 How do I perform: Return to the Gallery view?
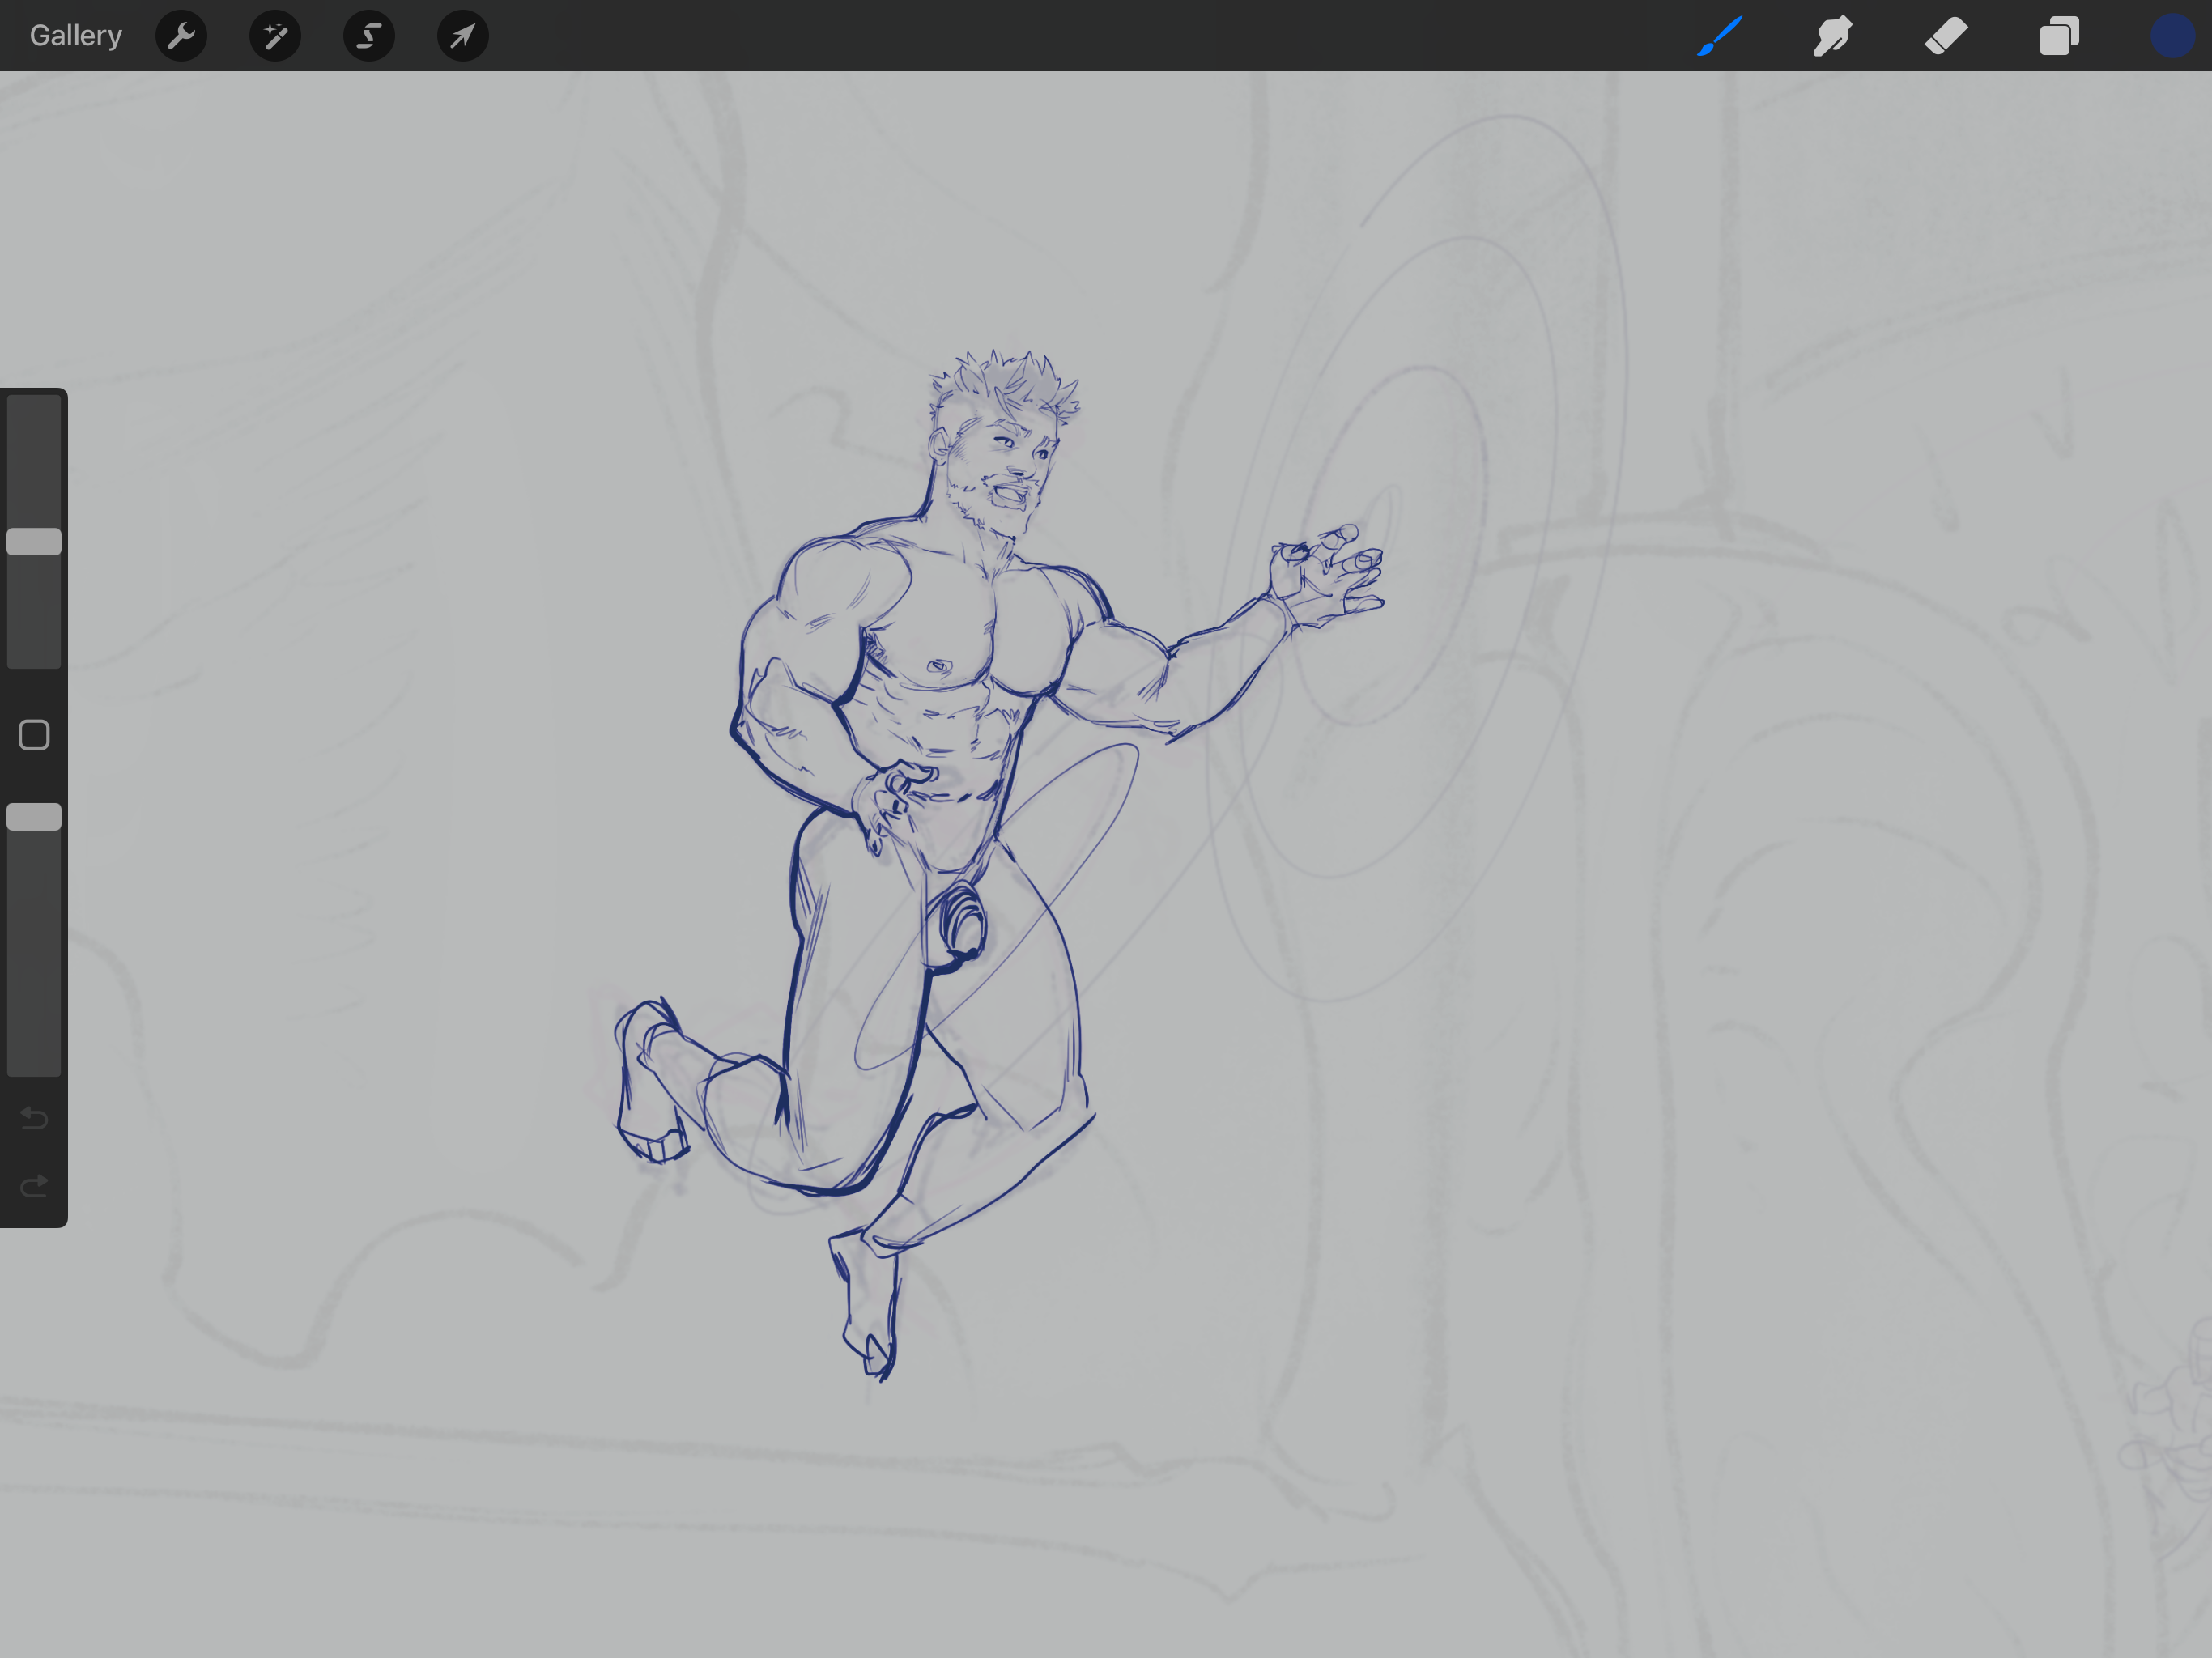coord(76,36)
